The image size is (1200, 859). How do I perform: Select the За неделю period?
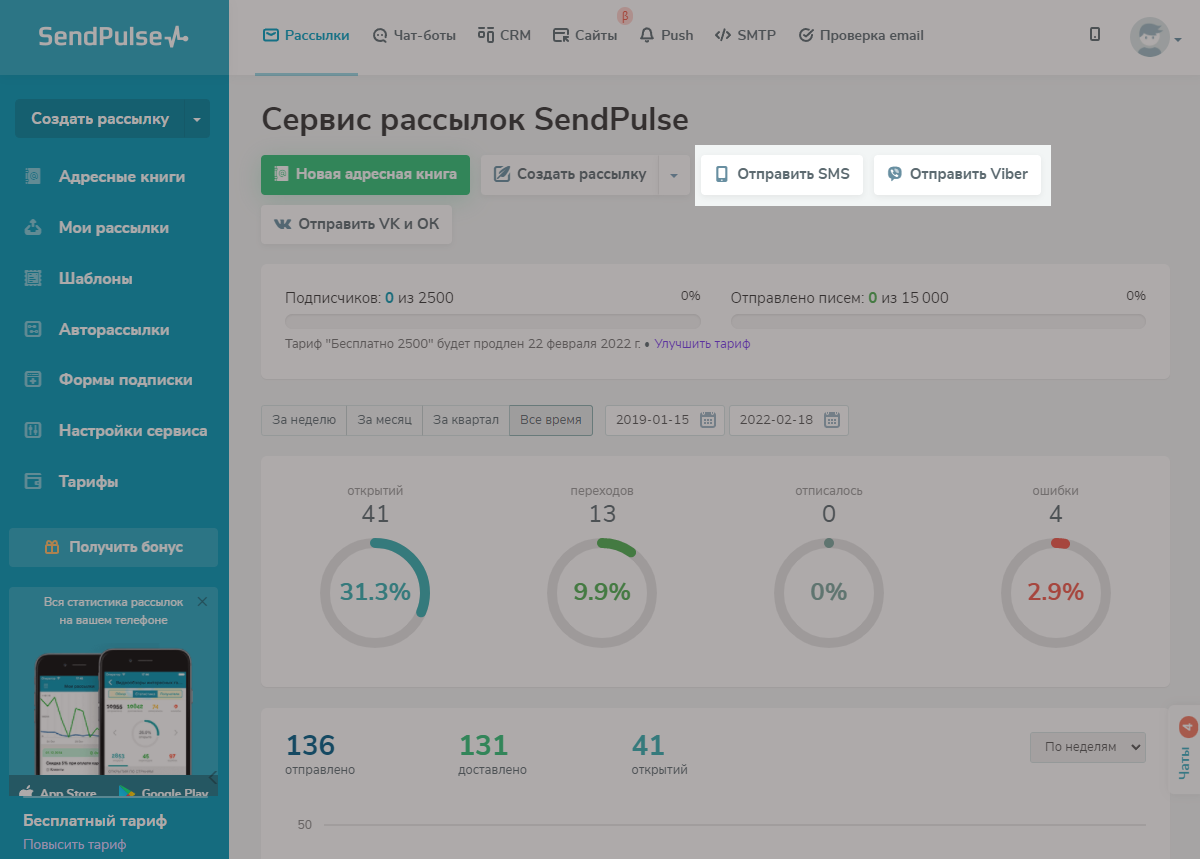pos(304,420)
